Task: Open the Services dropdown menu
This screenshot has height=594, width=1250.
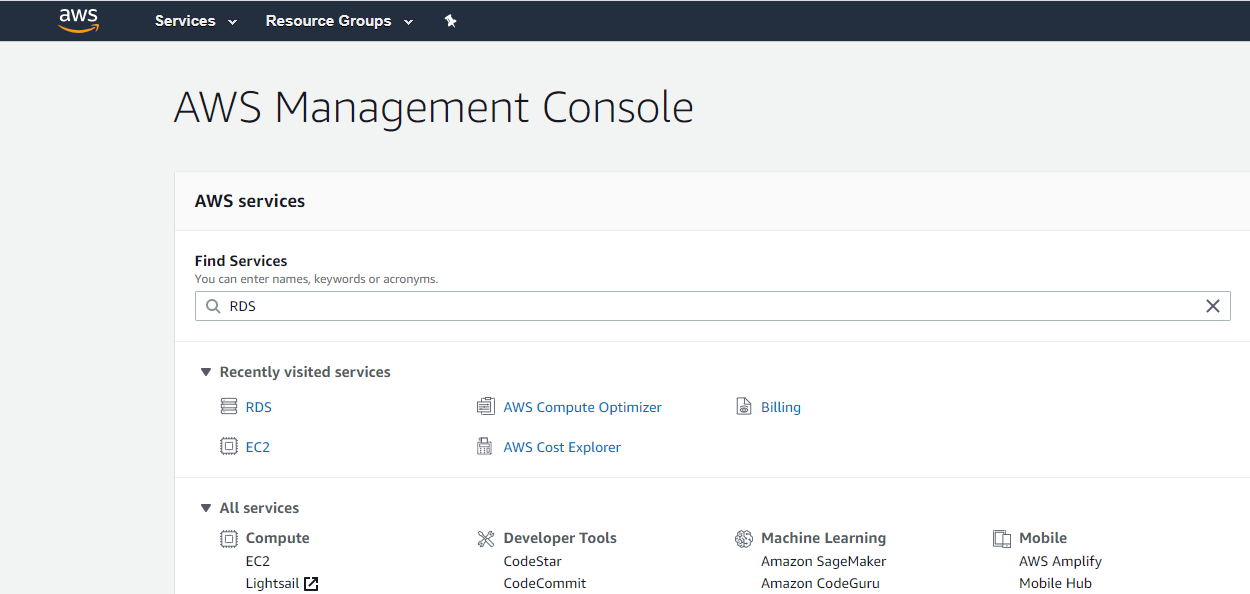Action: [195, 21]
